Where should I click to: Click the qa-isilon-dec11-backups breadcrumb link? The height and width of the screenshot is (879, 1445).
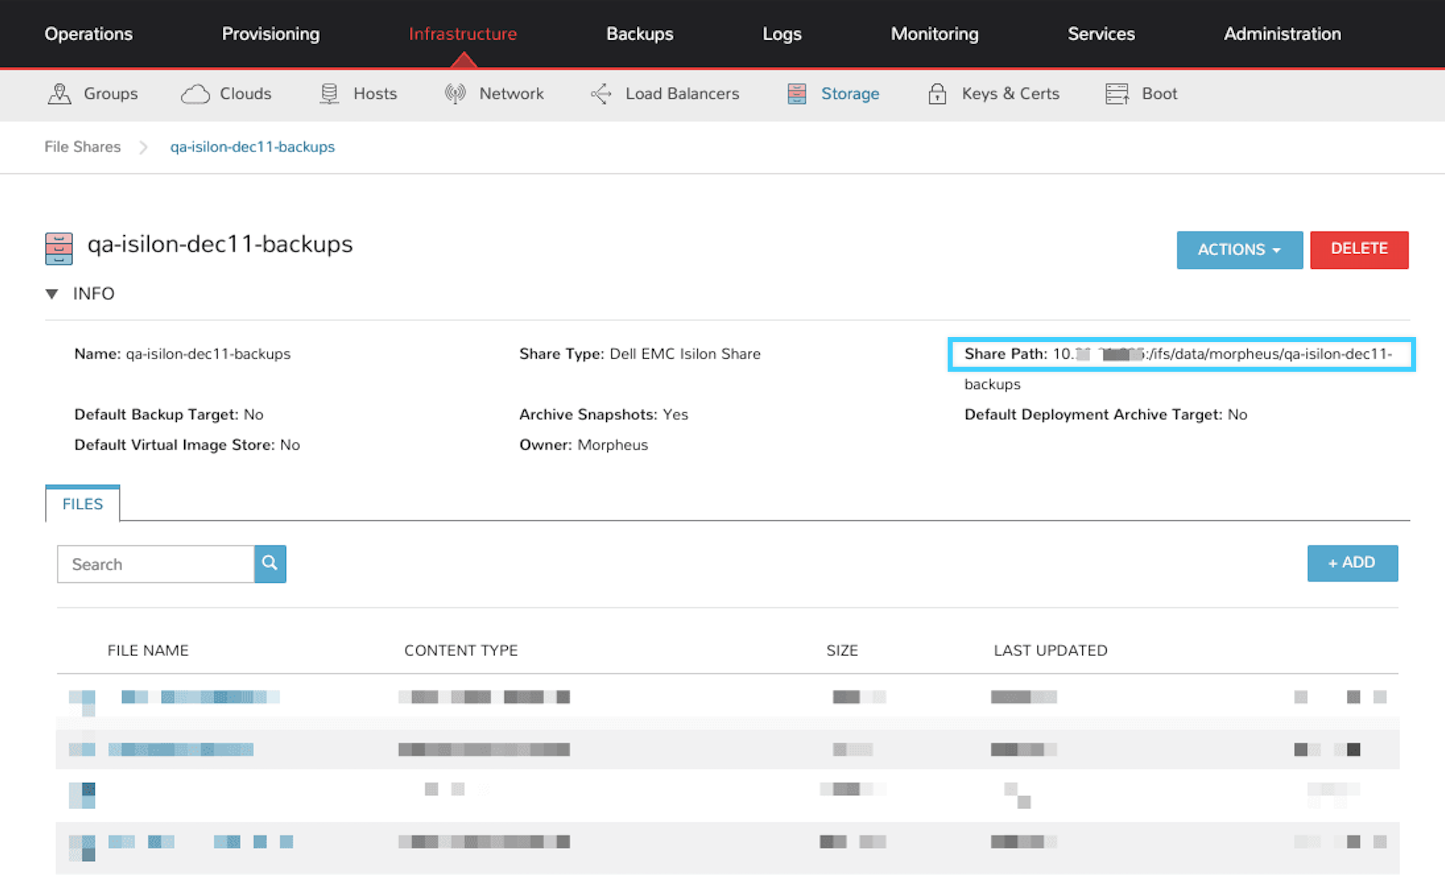coord(252,147)
